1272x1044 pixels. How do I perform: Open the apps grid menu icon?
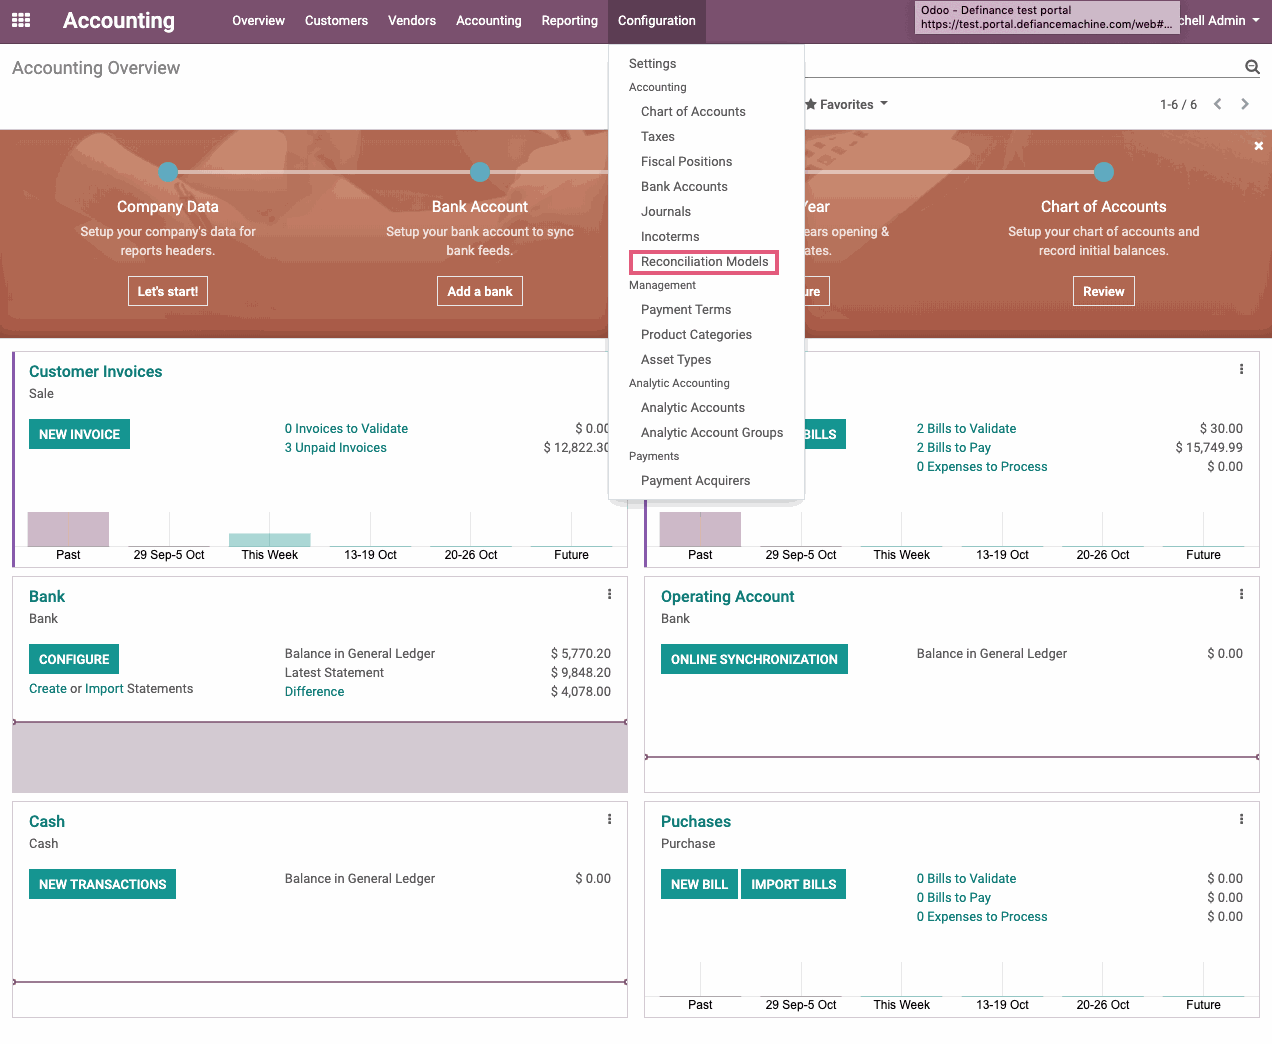pos(21,20)
